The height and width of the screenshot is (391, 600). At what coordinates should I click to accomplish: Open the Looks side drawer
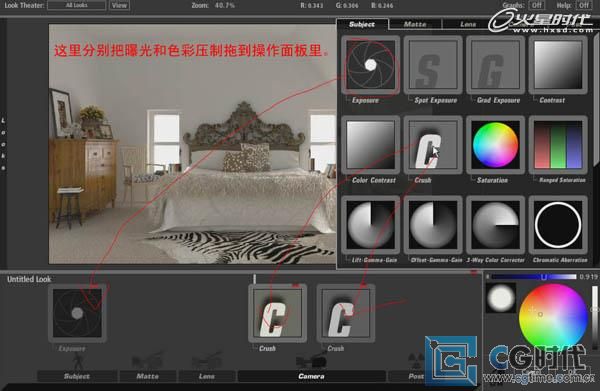[x=3, y=144]
